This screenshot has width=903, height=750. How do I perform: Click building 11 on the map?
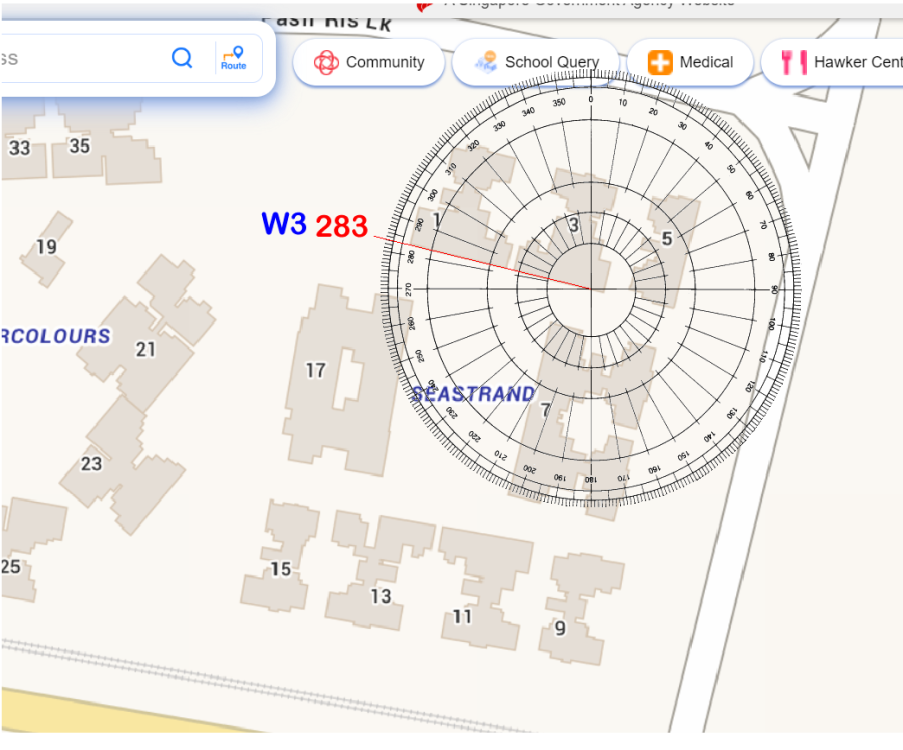point(461,616)
